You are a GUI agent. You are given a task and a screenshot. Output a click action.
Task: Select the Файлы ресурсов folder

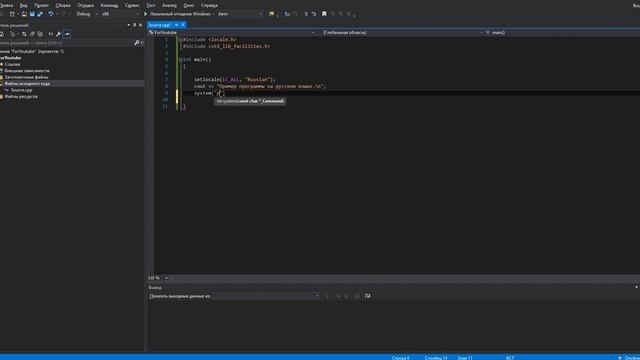[x=21, y=97]
